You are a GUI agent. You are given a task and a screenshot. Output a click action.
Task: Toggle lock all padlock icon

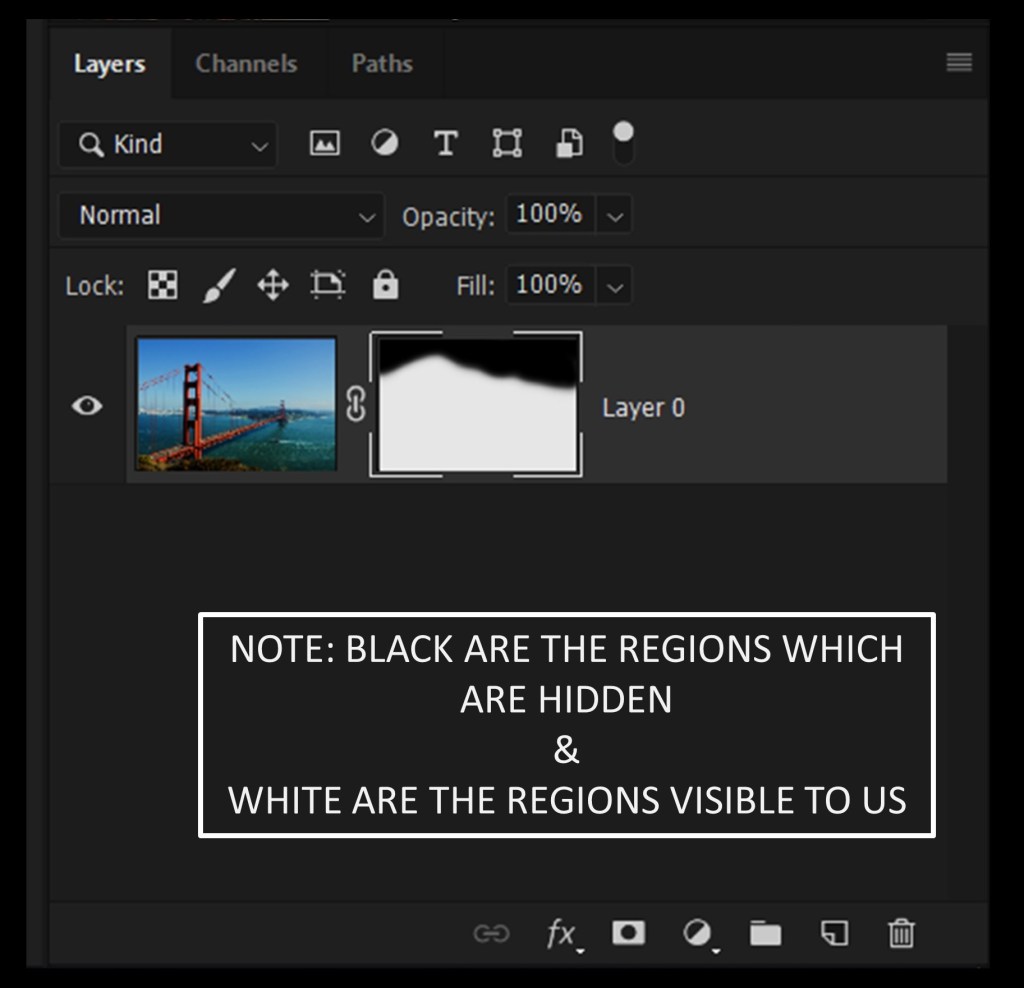(x=385, y=286)
